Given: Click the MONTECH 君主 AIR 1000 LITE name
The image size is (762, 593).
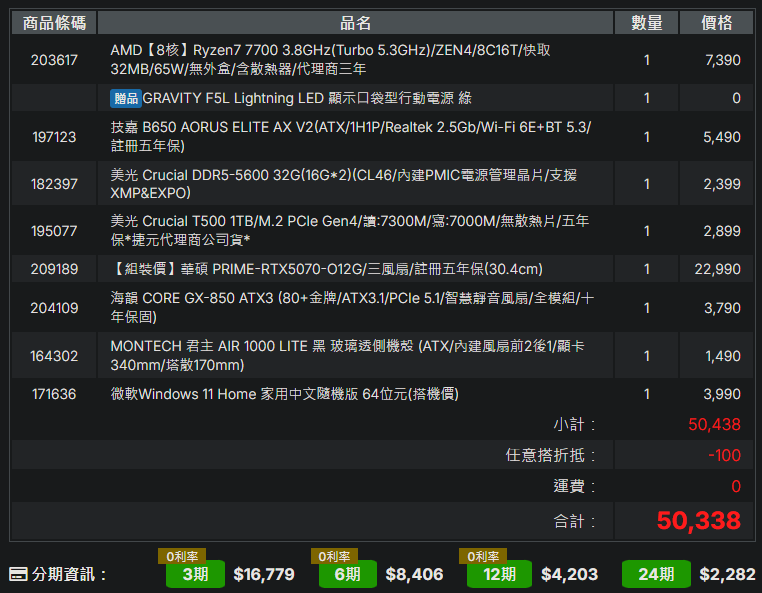Looking at the screenshot, I should pyautogui.click(x=347, y=355).
